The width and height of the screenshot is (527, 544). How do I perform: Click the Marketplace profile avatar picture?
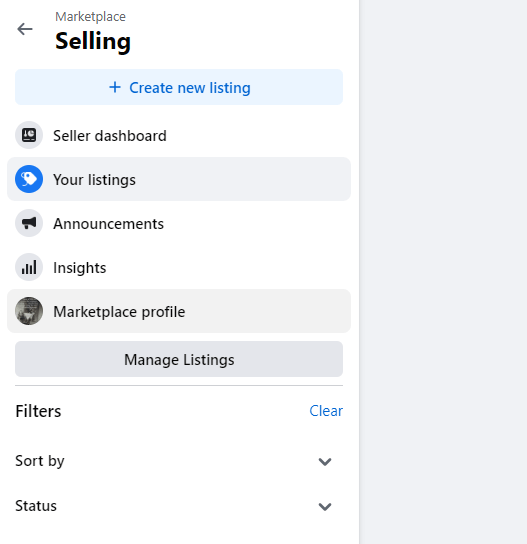[x=29, y=311]
